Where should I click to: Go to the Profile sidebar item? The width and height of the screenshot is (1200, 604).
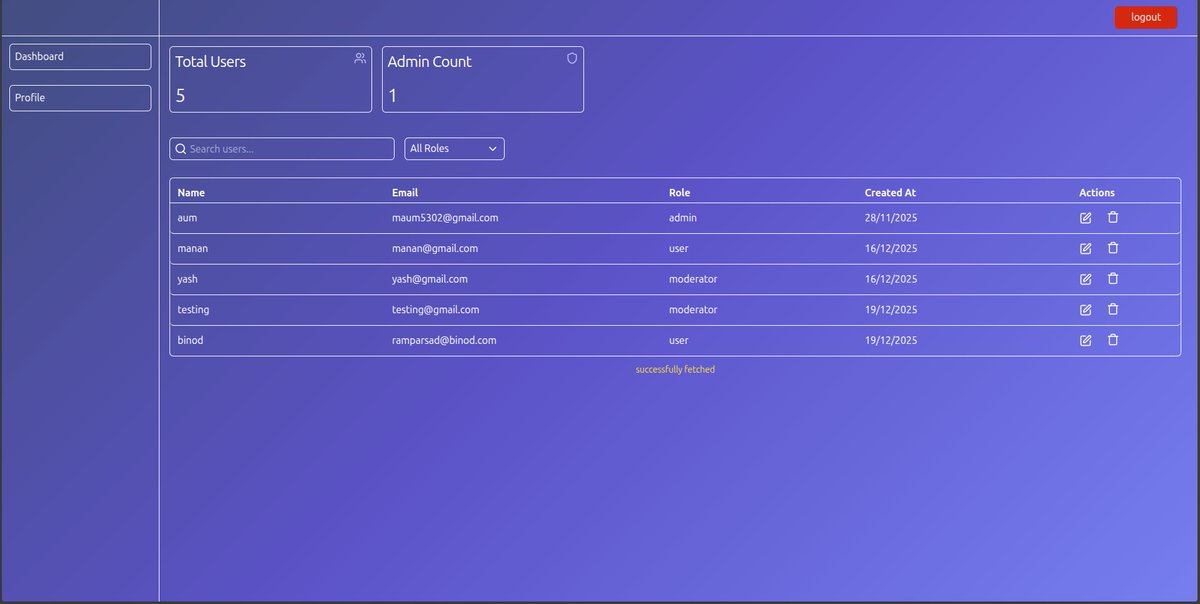(x=80, y=98)
